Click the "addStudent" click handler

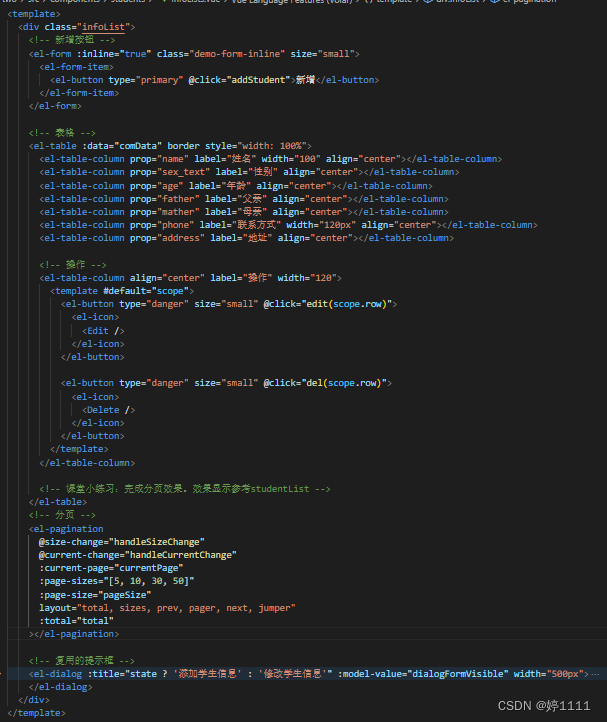pos(258,80)
